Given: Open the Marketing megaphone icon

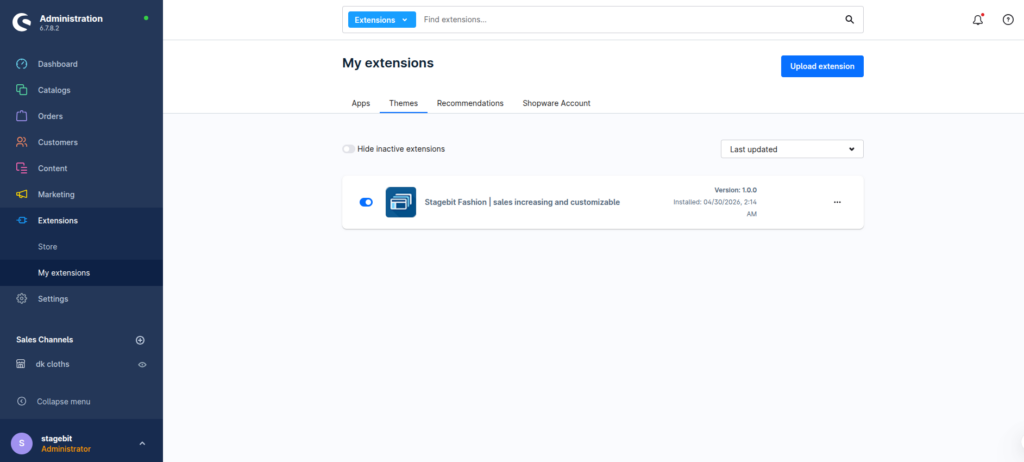Looking at the screenshot, I should (x=22, y=195).
